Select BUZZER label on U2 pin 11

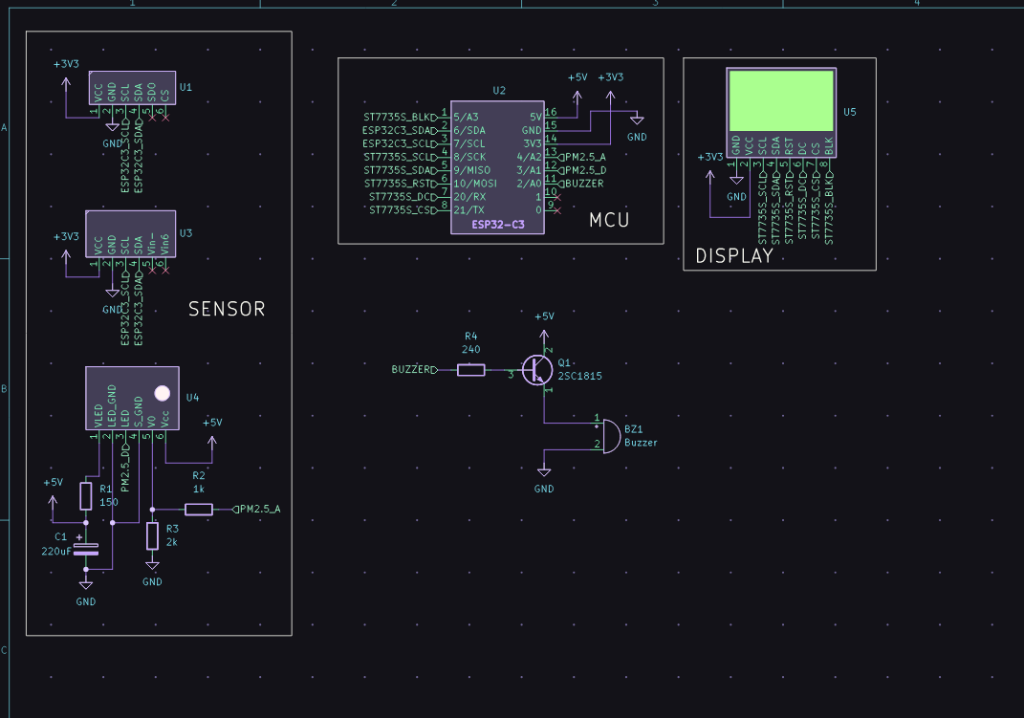[581, 184]
